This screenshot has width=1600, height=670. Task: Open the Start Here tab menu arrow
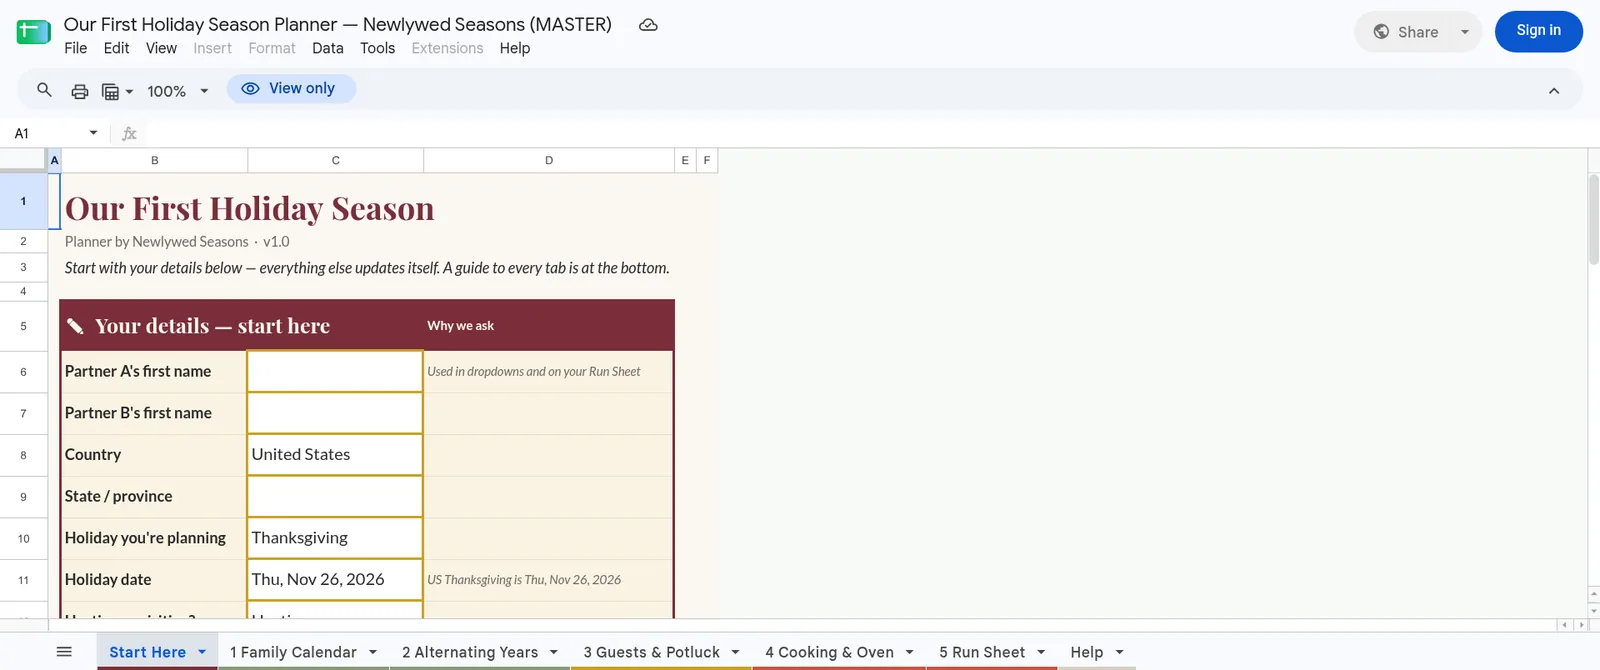tap(202, 652)
